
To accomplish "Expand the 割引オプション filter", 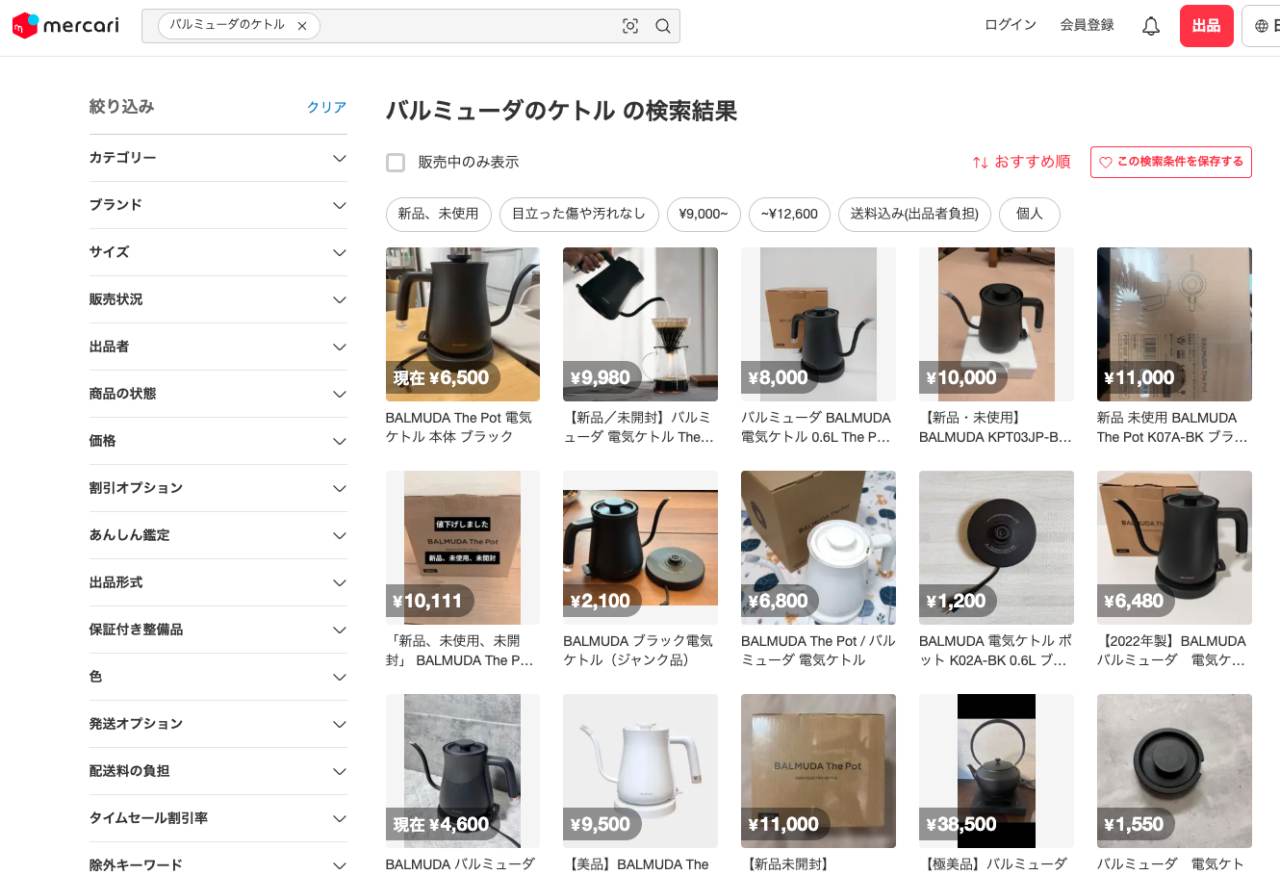I will click(x=218, y=488).
